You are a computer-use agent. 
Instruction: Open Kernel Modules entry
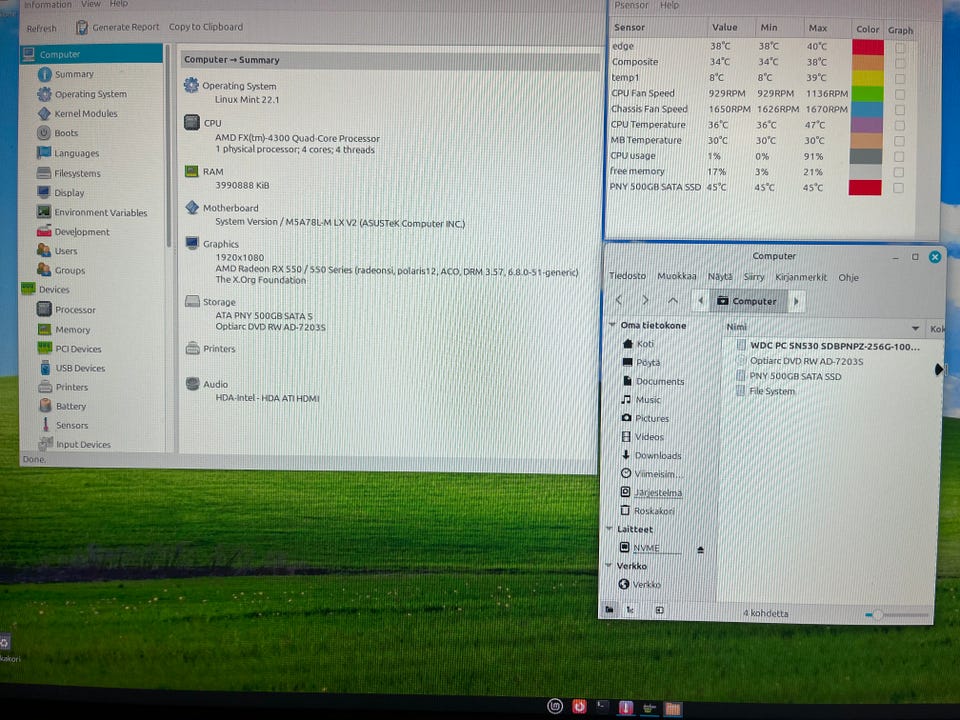(86, 113)
